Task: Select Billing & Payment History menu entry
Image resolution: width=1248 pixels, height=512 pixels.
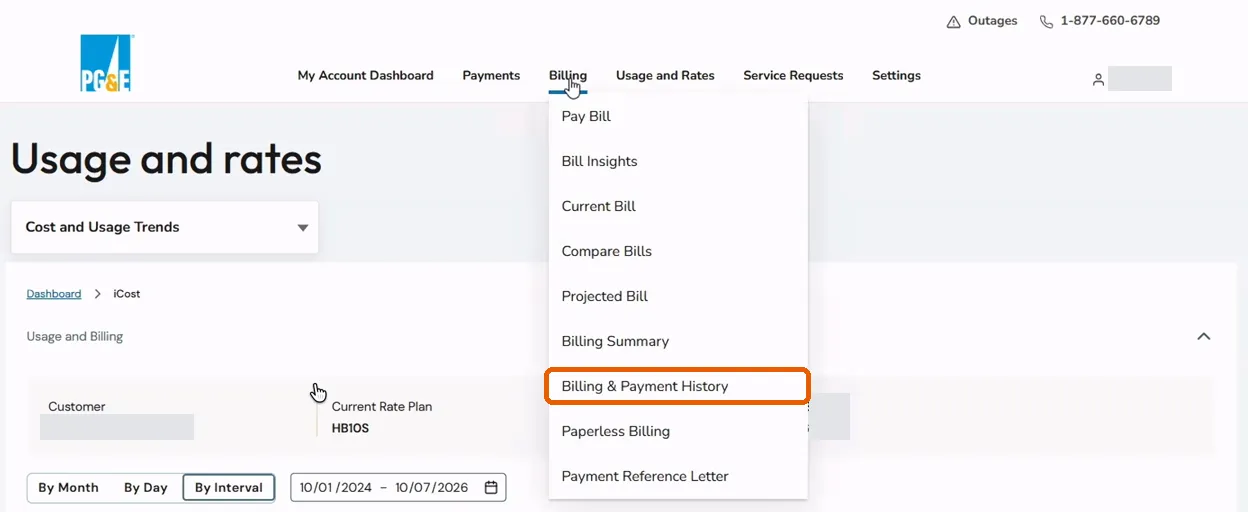Action: click(x=677, y=386)
